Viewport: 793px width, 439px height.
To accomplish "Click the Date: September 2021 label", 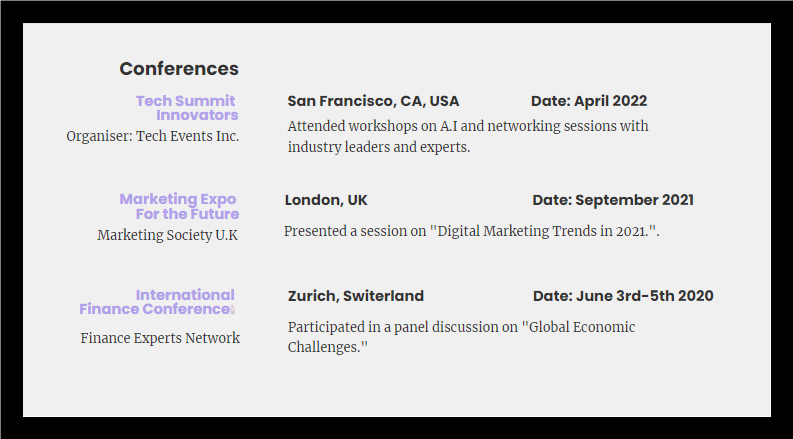I will [x=612, y=200].
